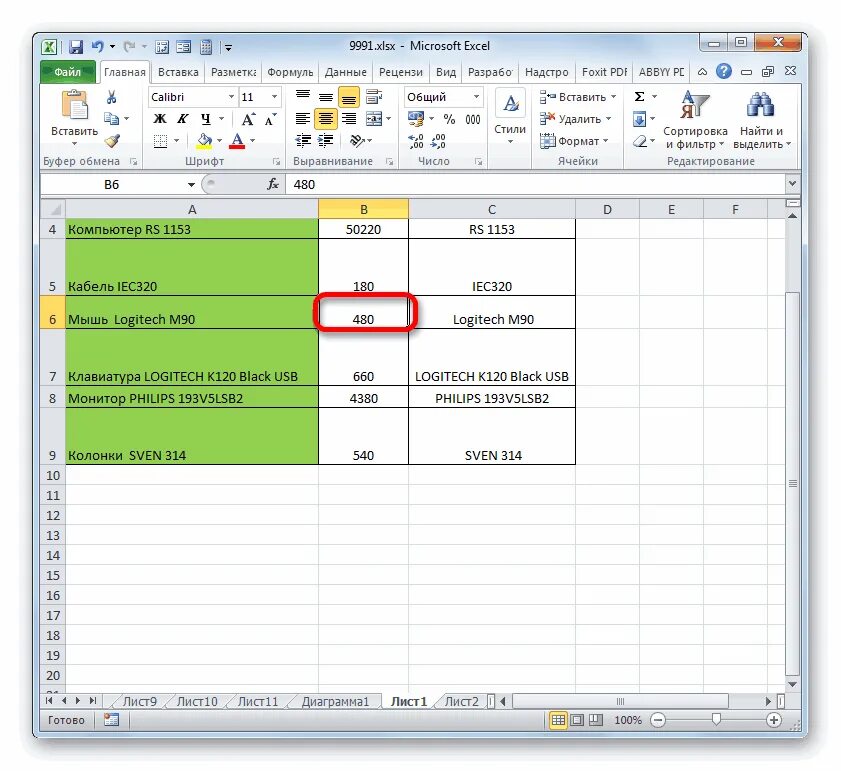Screen dimensions: 841x771
Task: Open Лист2 sheet tab
Action: [x=461, y=702]
